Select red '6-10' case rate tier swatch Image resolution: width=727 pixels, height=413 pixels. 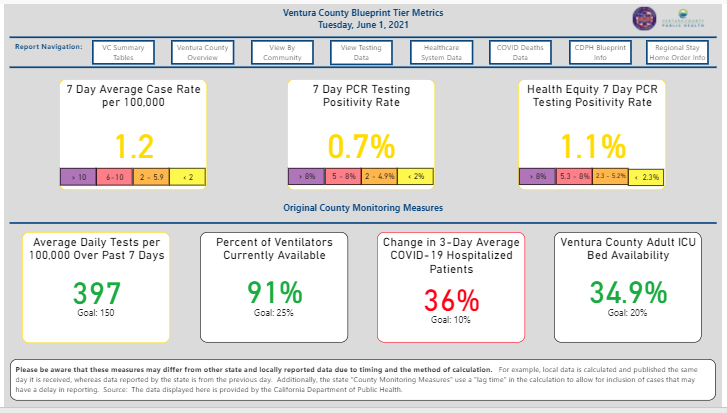click(115, 177)
